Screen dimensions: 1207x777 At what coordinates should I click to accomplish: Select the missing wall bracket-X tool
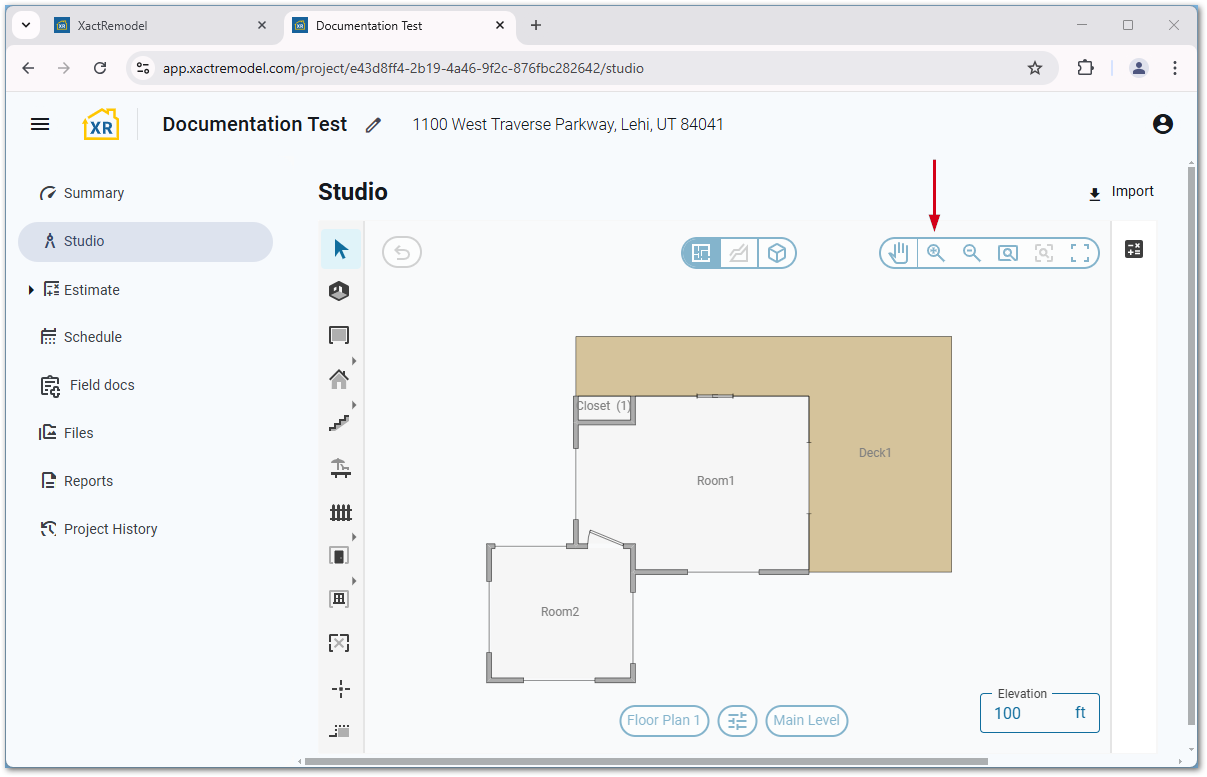[x=339, y=643]
